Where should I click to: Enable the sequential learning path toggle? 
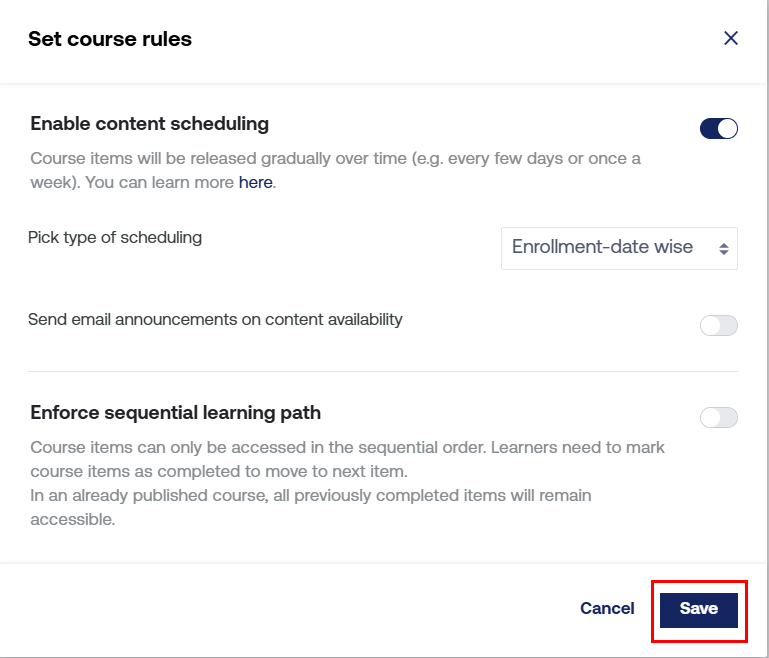[718, 417]
